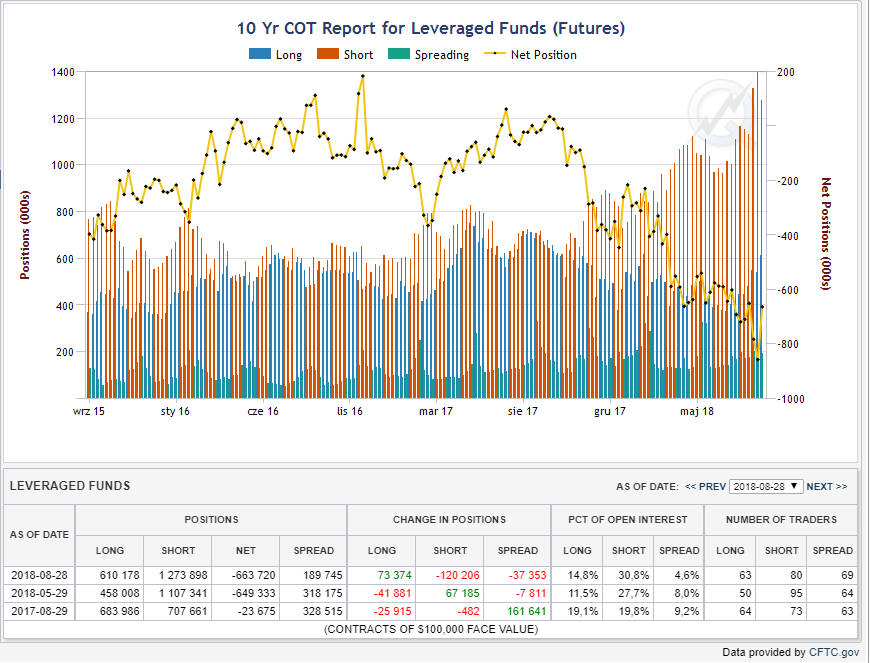The image size is (870, 663).
Task: Click the Net Position peak point near lis 16
Action: tap(363, 76)
